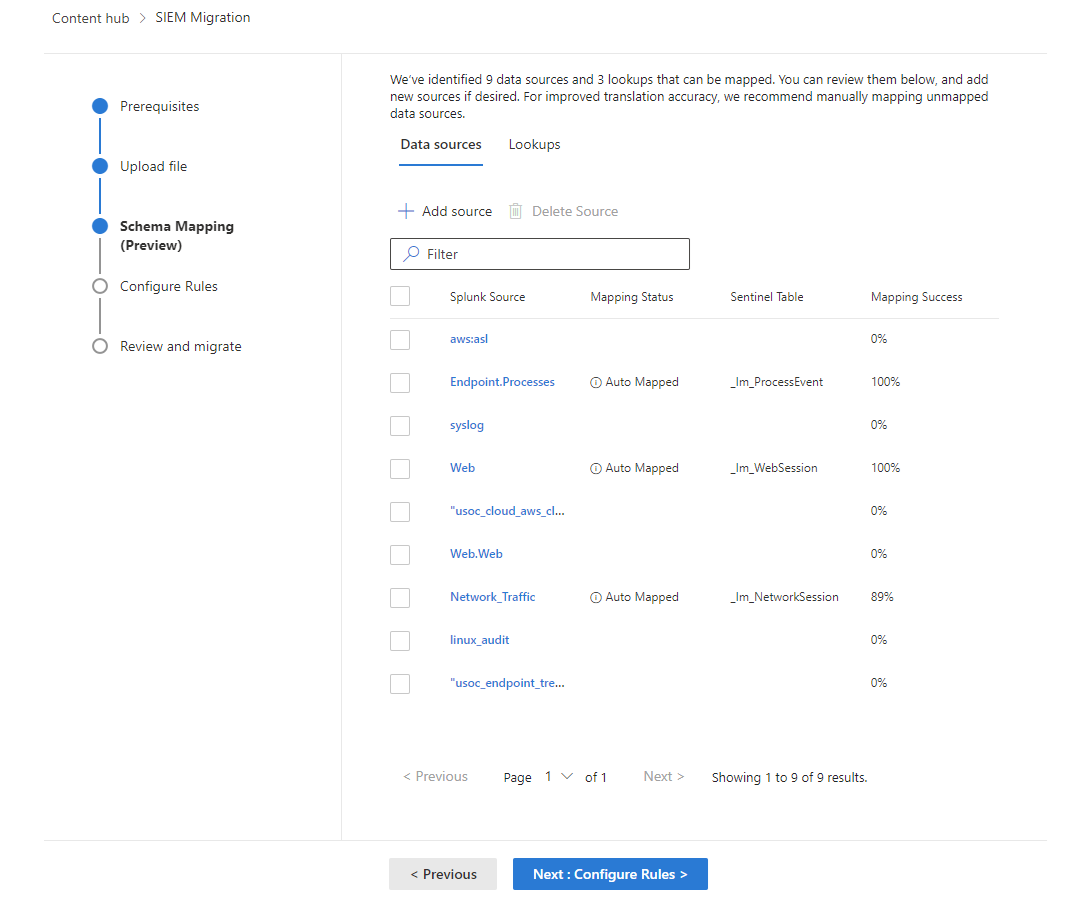Open the syslog source link
This screenshot has width=1089, height=901.
tap(467, 425)
